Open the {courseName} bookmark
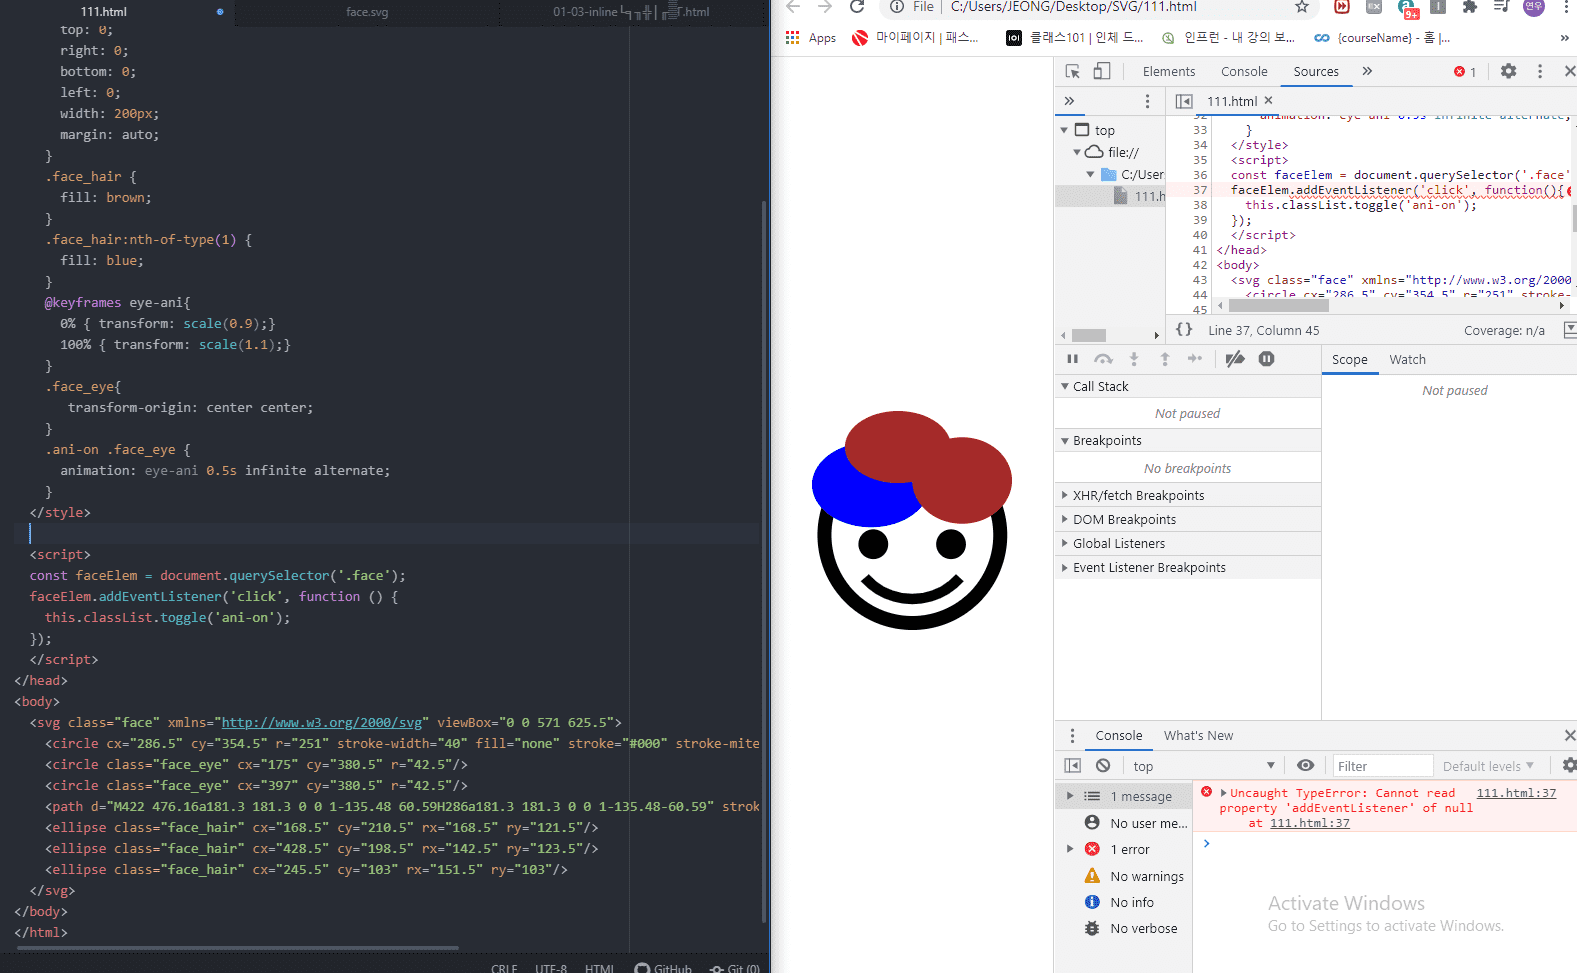The width and height of the screenshot is (1577, 973). click(x=1382, y=38)
